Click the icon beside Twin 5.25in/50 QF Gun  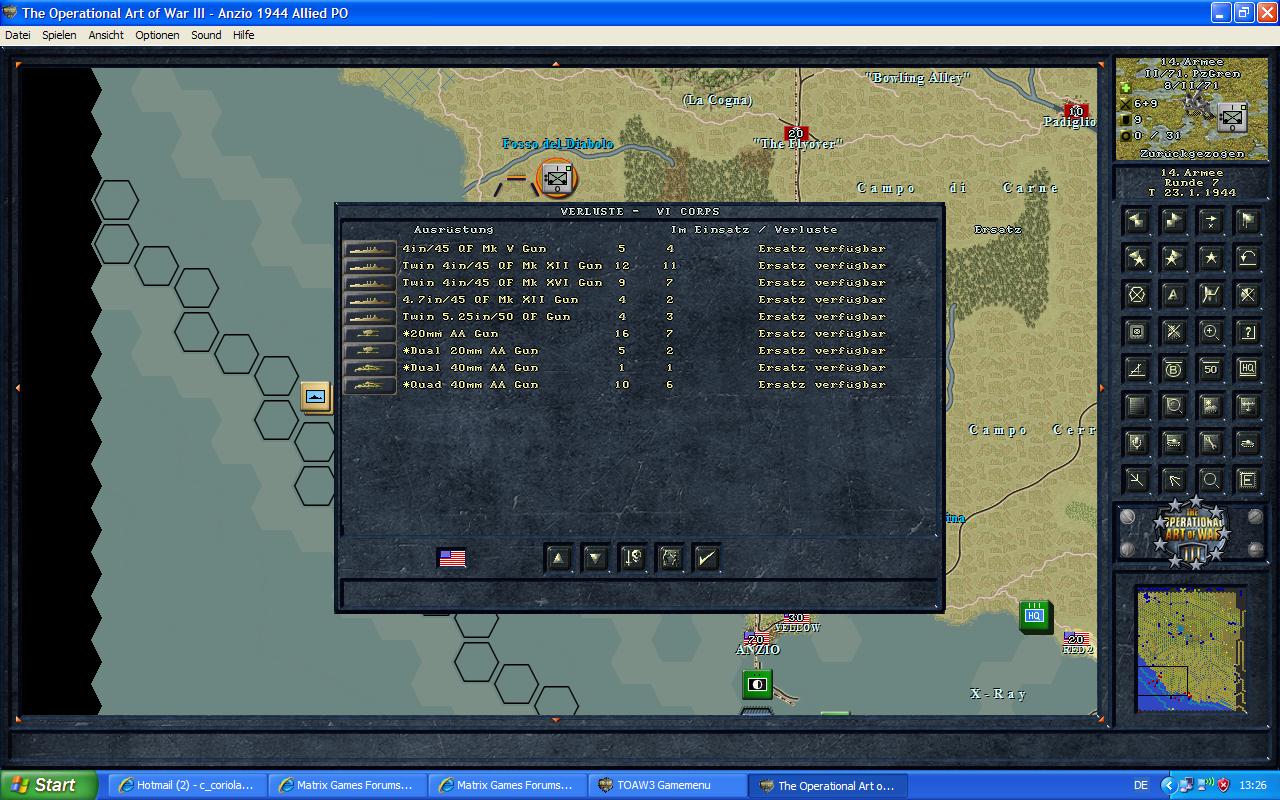point(369,317)
